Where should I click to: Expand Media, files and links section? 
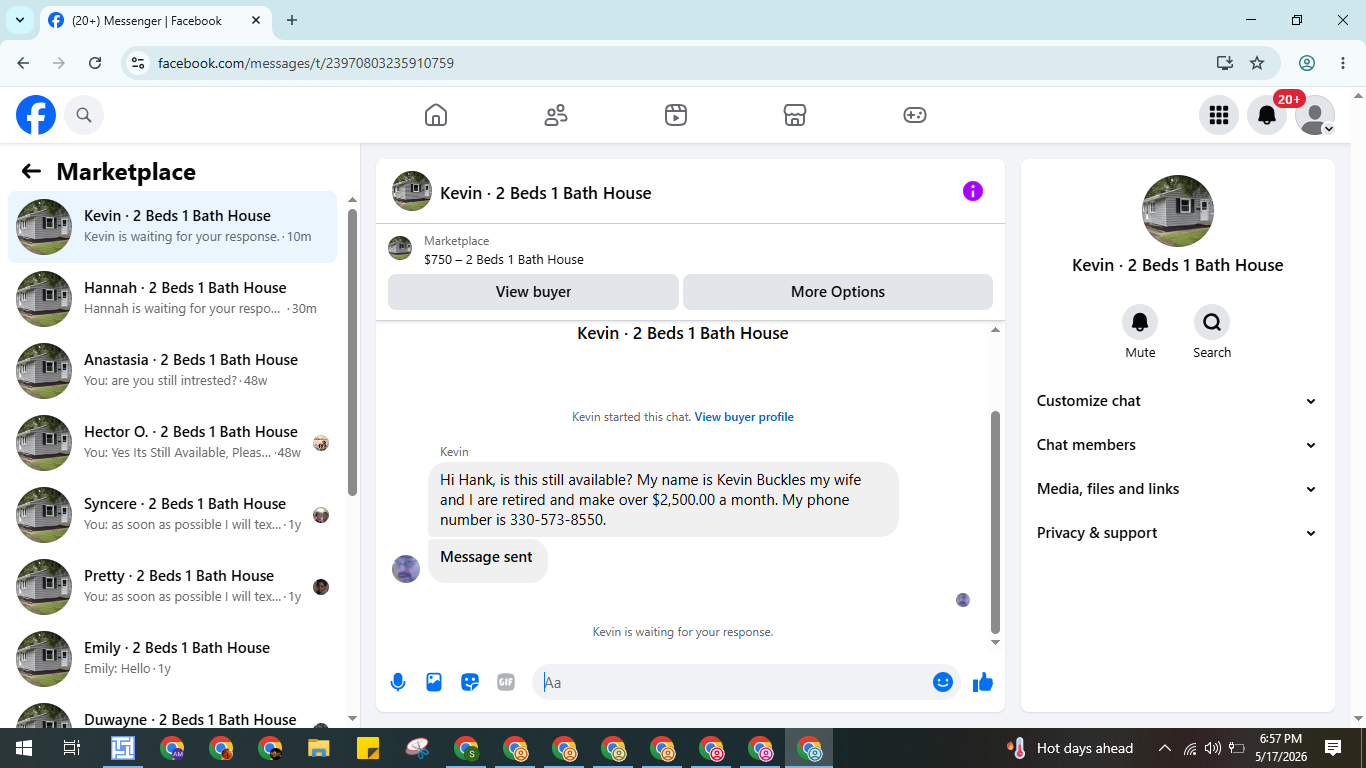coord(1178,489)
